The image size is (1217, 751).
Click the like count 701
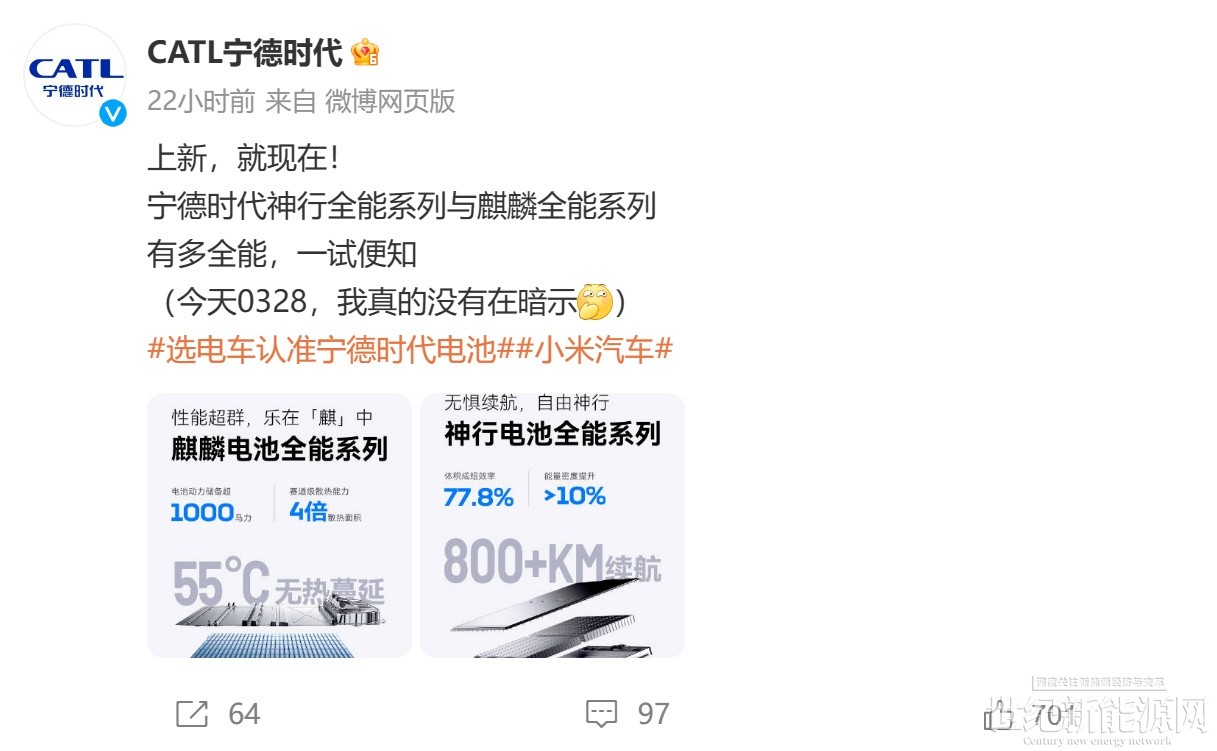(x=1055, y=716)
